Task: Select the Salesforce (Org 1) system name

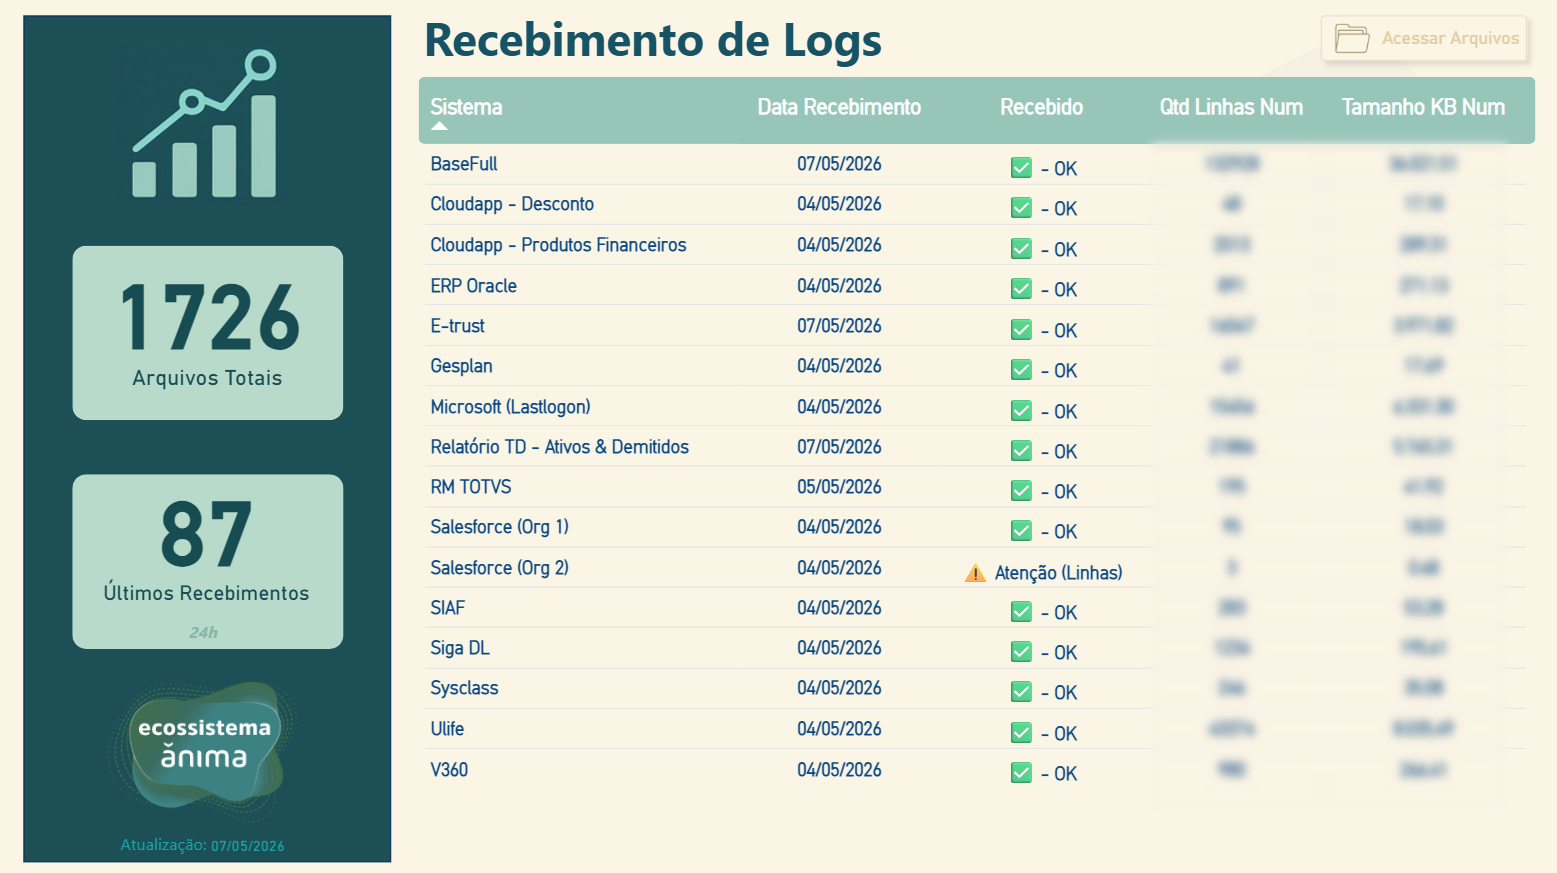Action: pyautogui.click(x=499, y=527)
